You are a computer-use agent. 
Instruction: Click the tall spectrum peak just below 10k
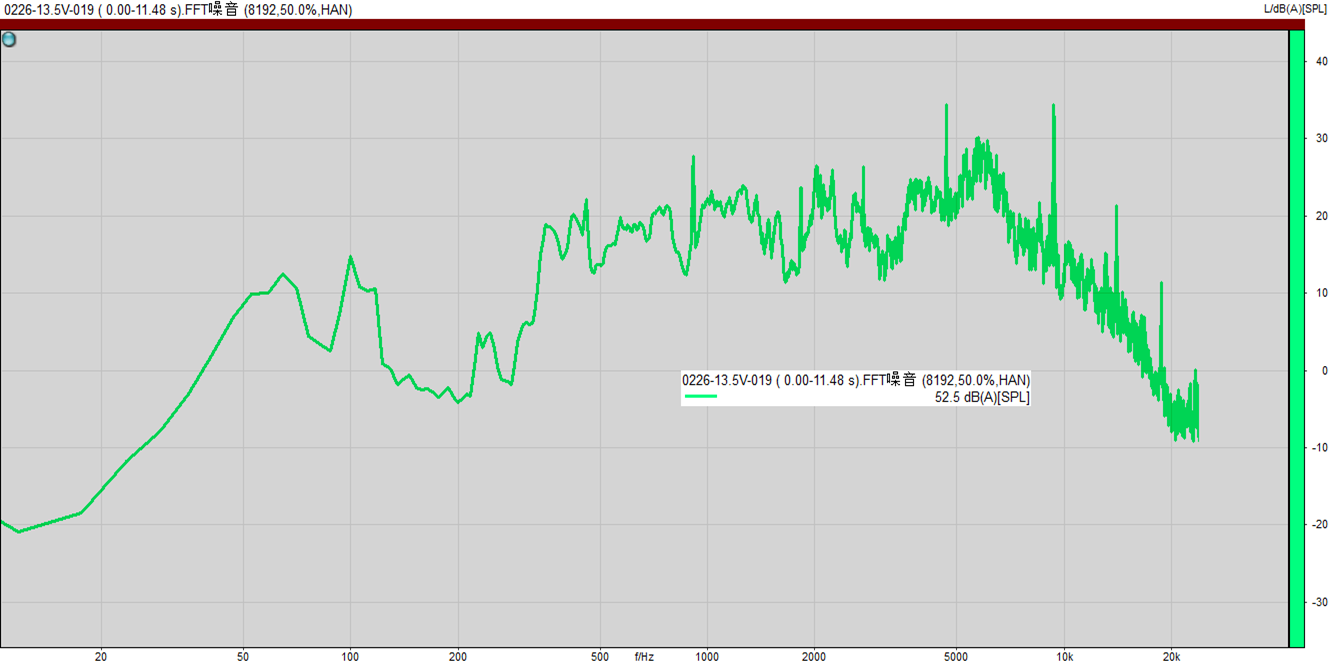click(1053, 106)
